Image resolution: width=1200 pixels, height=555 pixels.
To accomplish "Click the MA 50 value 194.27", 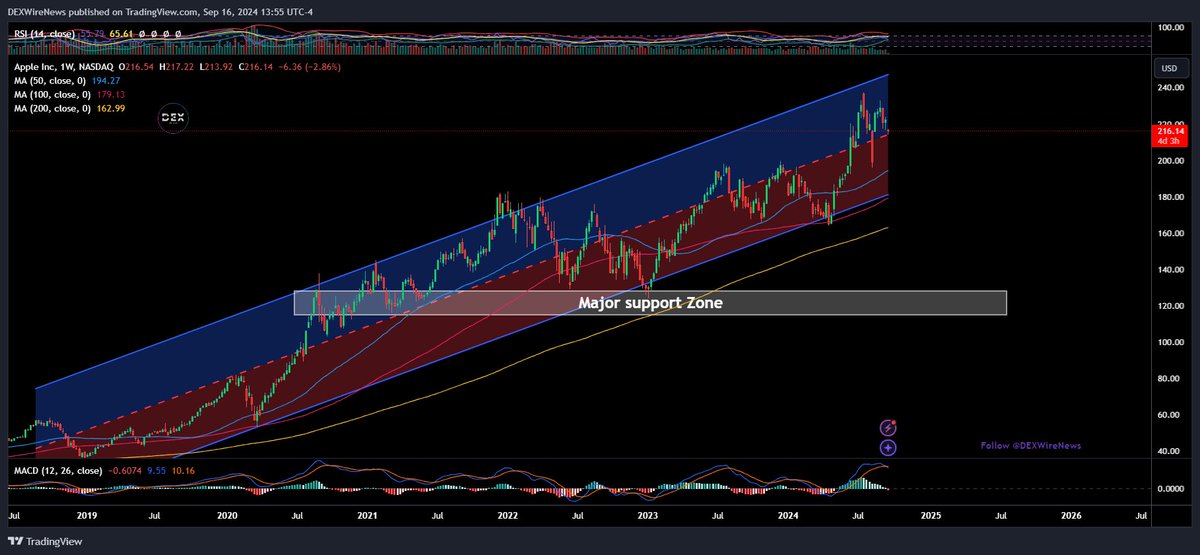I will pos(105,79).
